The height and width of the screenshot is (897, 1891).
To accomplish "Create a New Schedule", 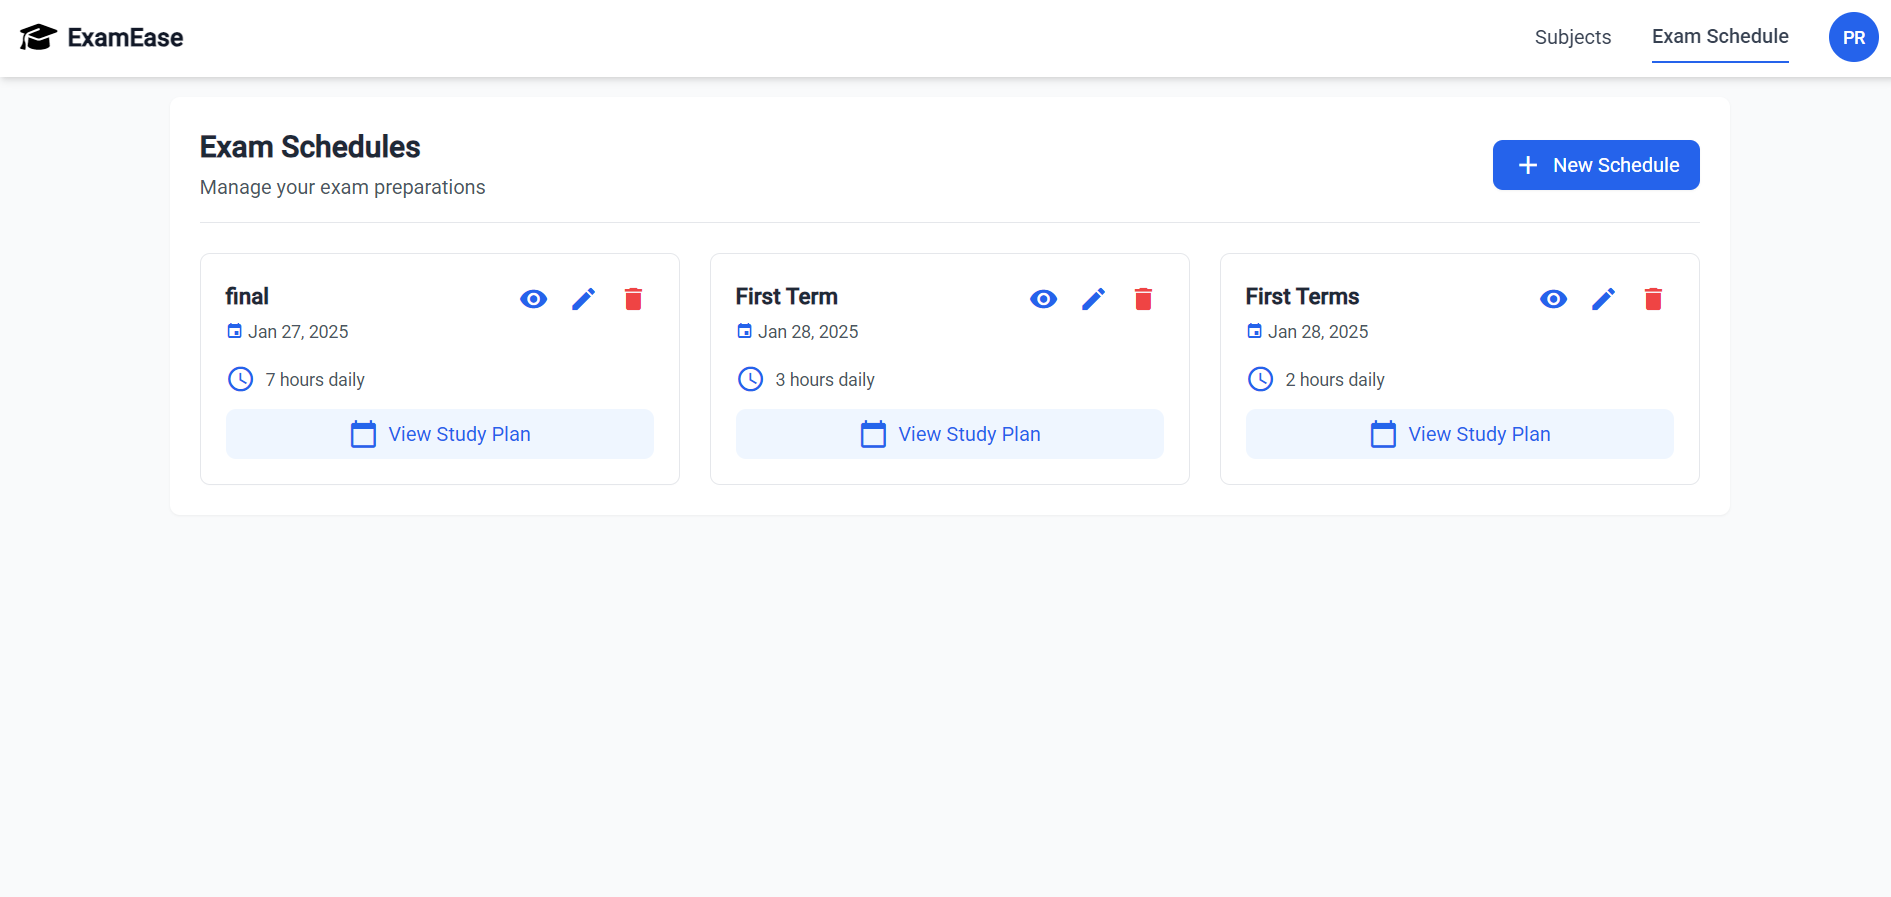I will click(1596, 165).
